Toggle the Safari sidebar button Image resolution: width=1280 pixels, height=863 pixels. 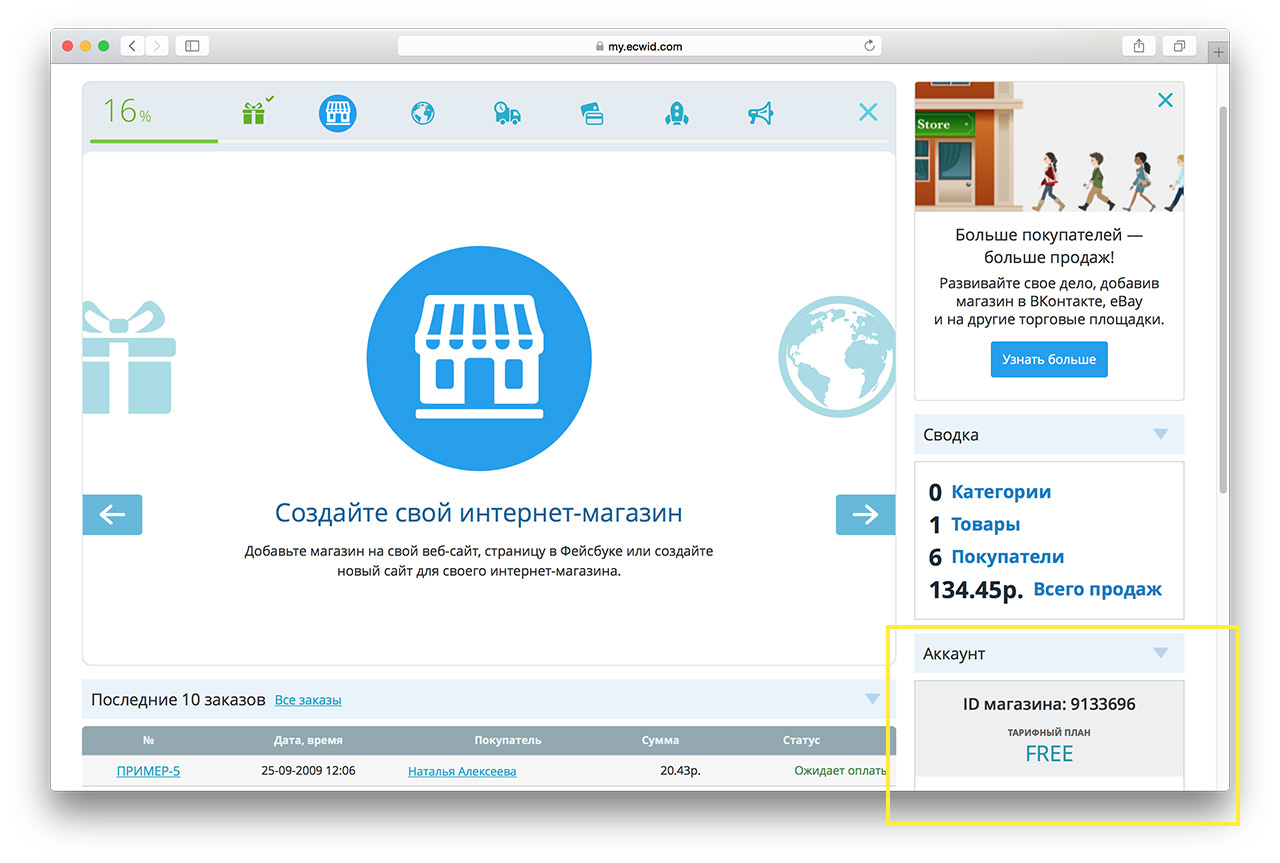click(x=192, y=46)
